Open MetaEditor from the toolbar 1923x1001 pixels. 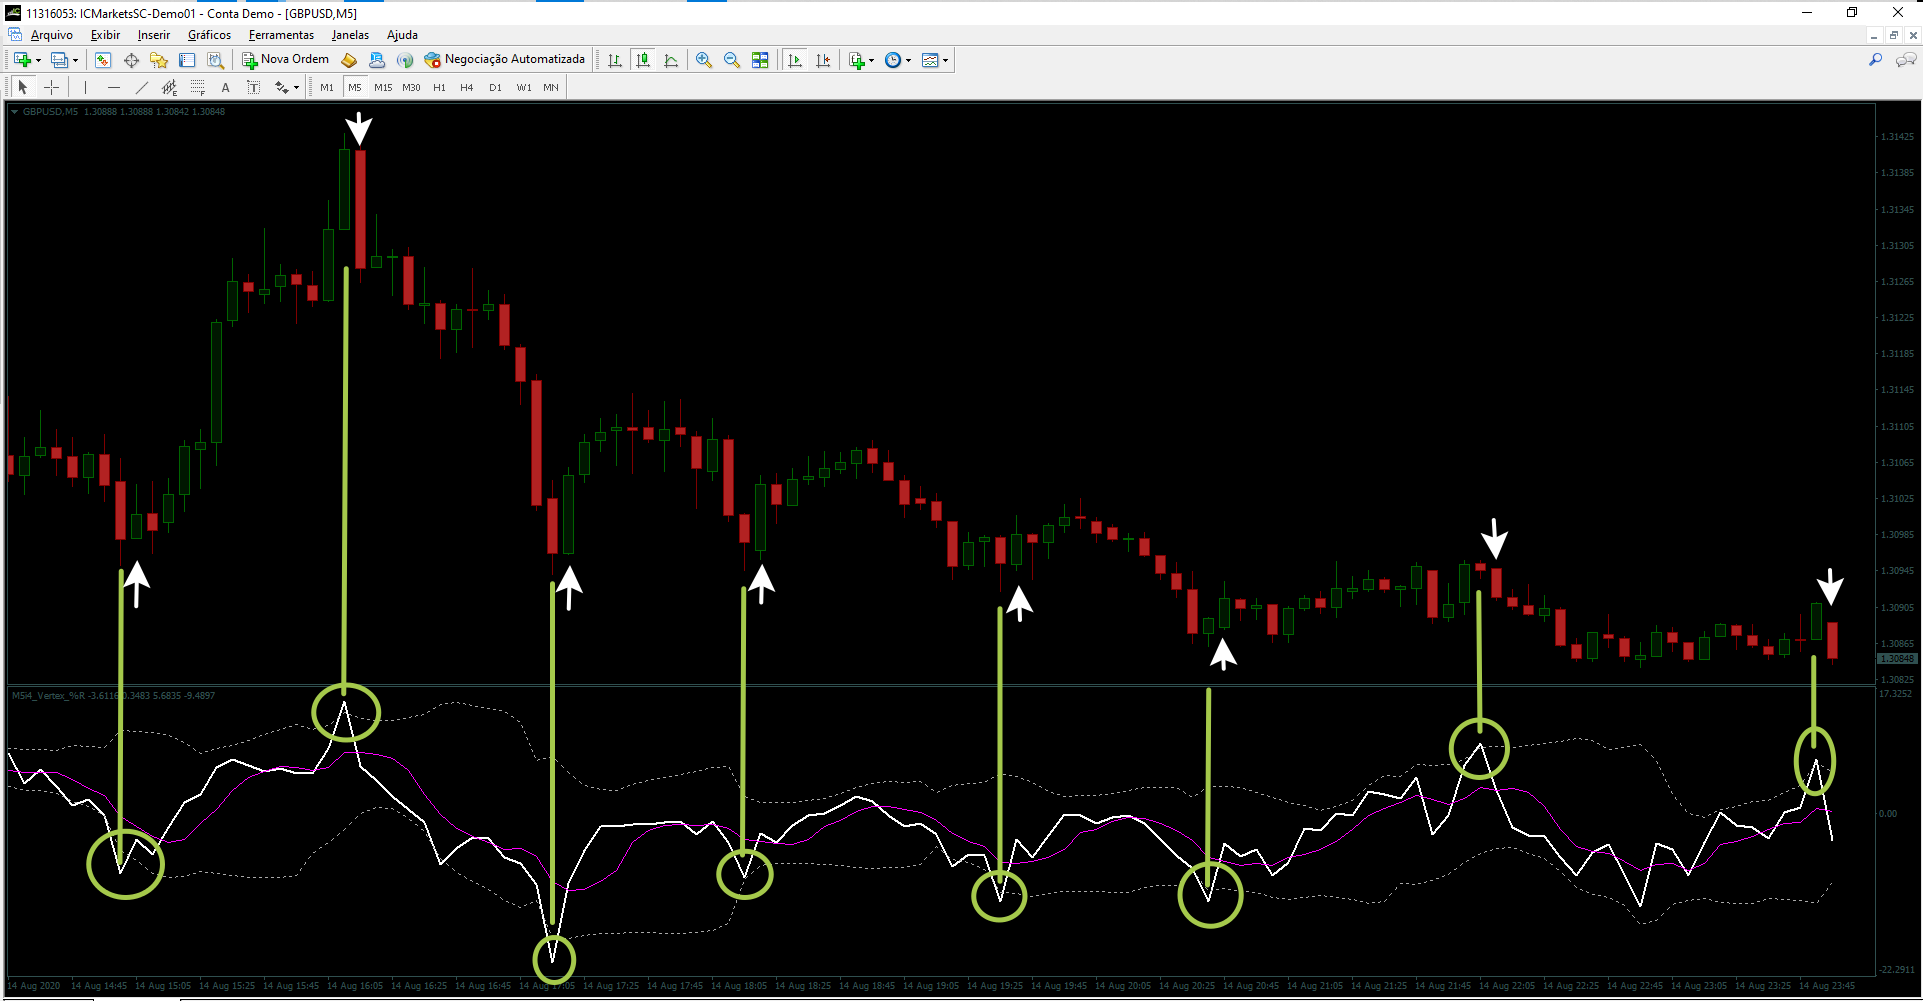point(349,60)
